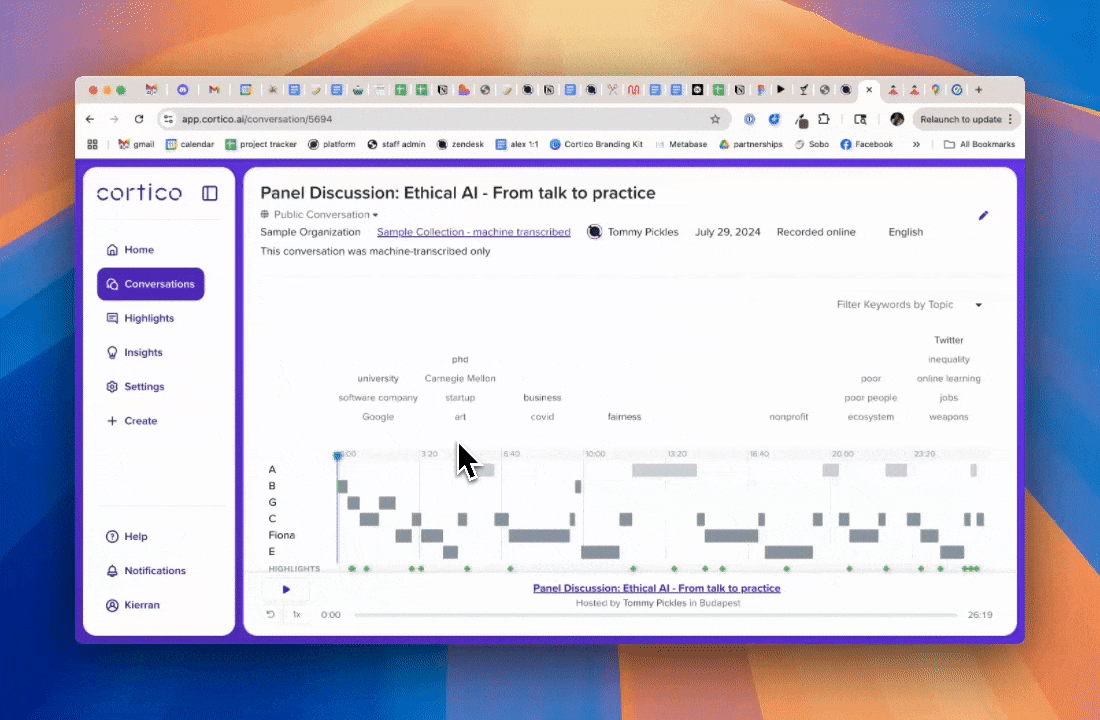Click the rewind replay icon
Viewport: 1100px width, 720px height.
coord(271,614)
